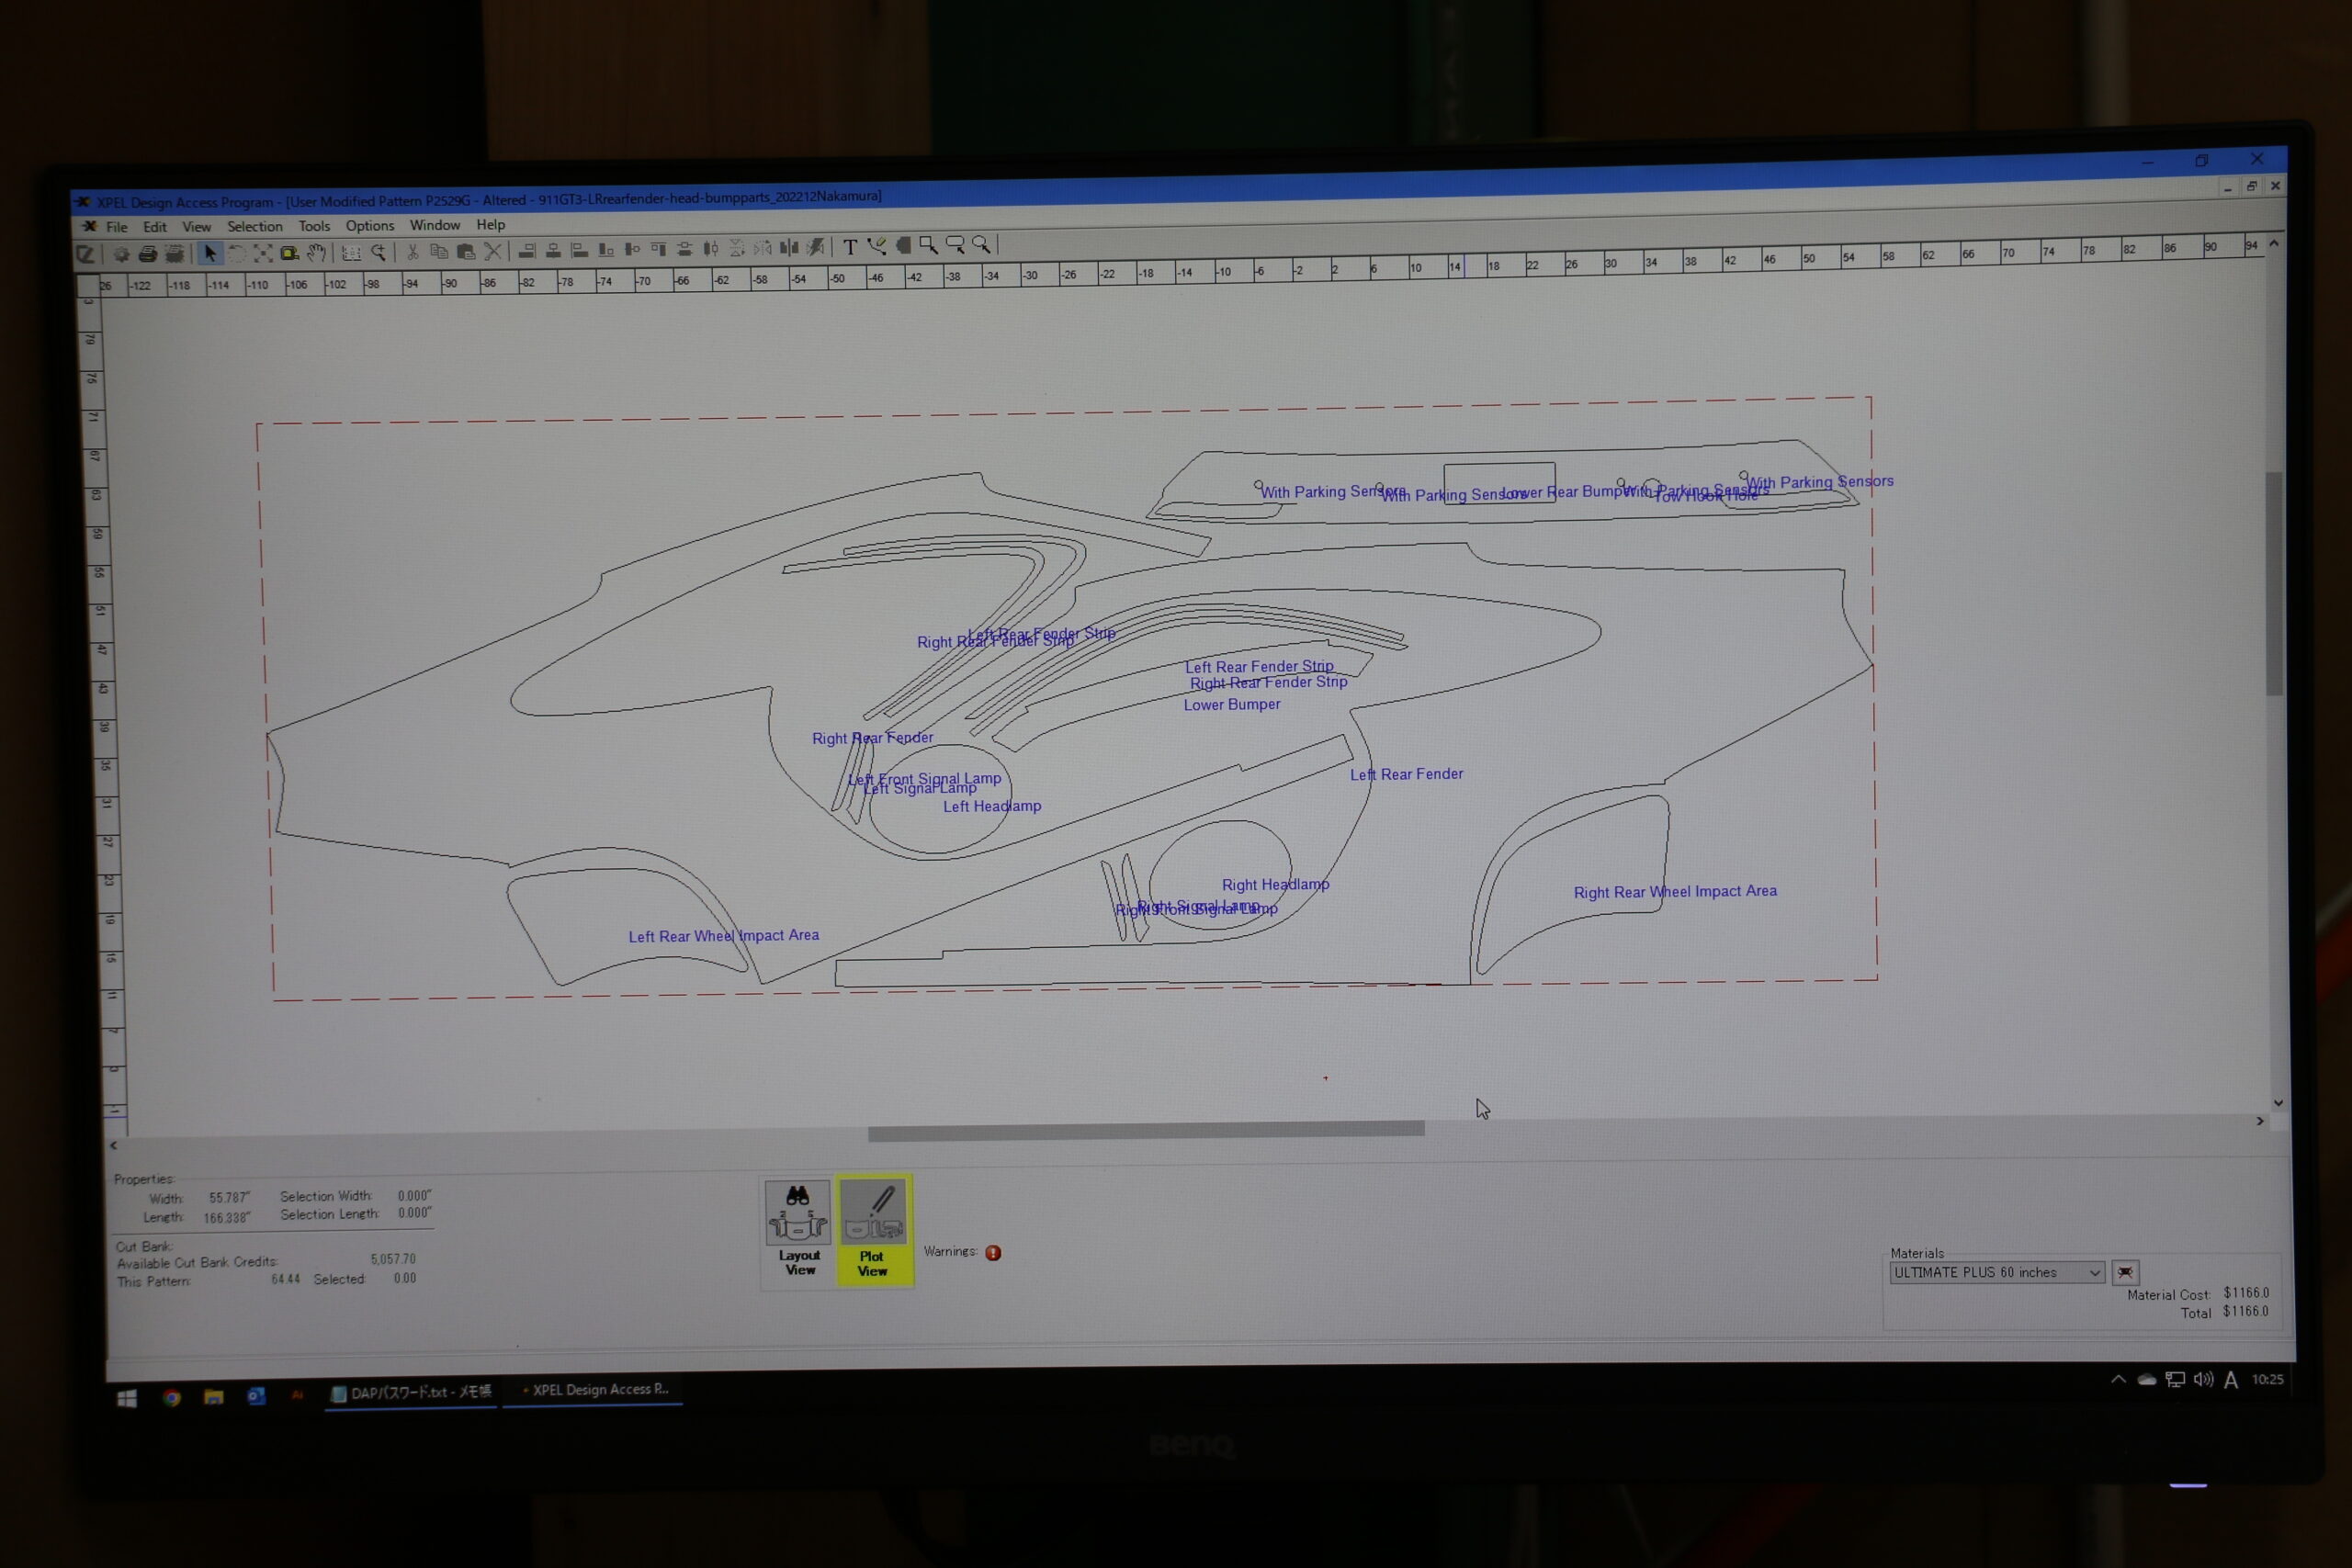Switch to DAP Notepad taskbar window
Viewport: 2352px width, 1568px height.
[411, 1392]
